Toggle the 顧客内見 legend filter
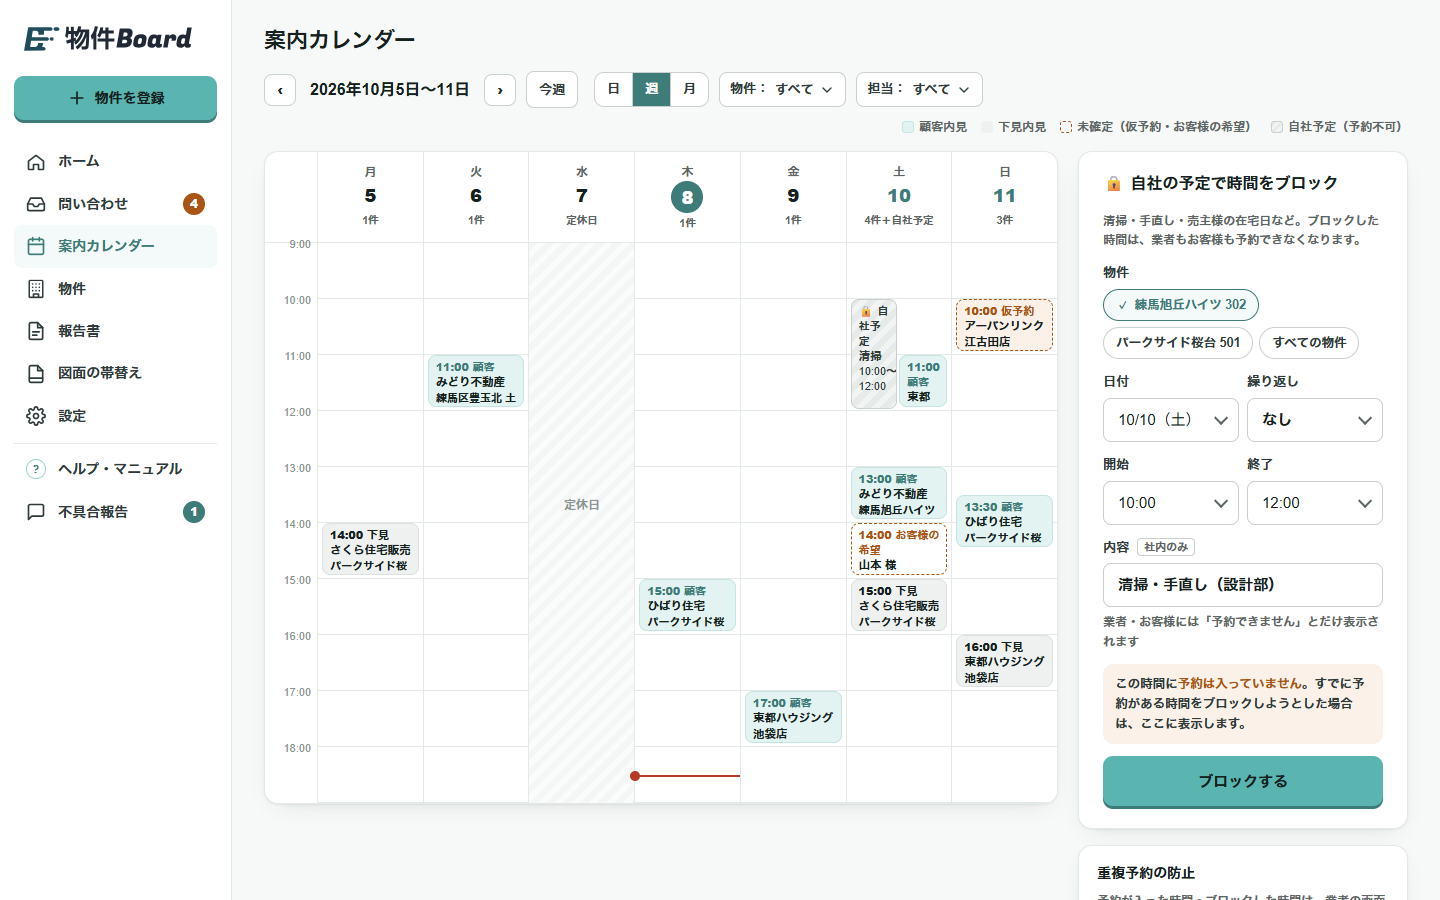The height and width of the screenshot is (900, 1440). (x=935, y=127)
